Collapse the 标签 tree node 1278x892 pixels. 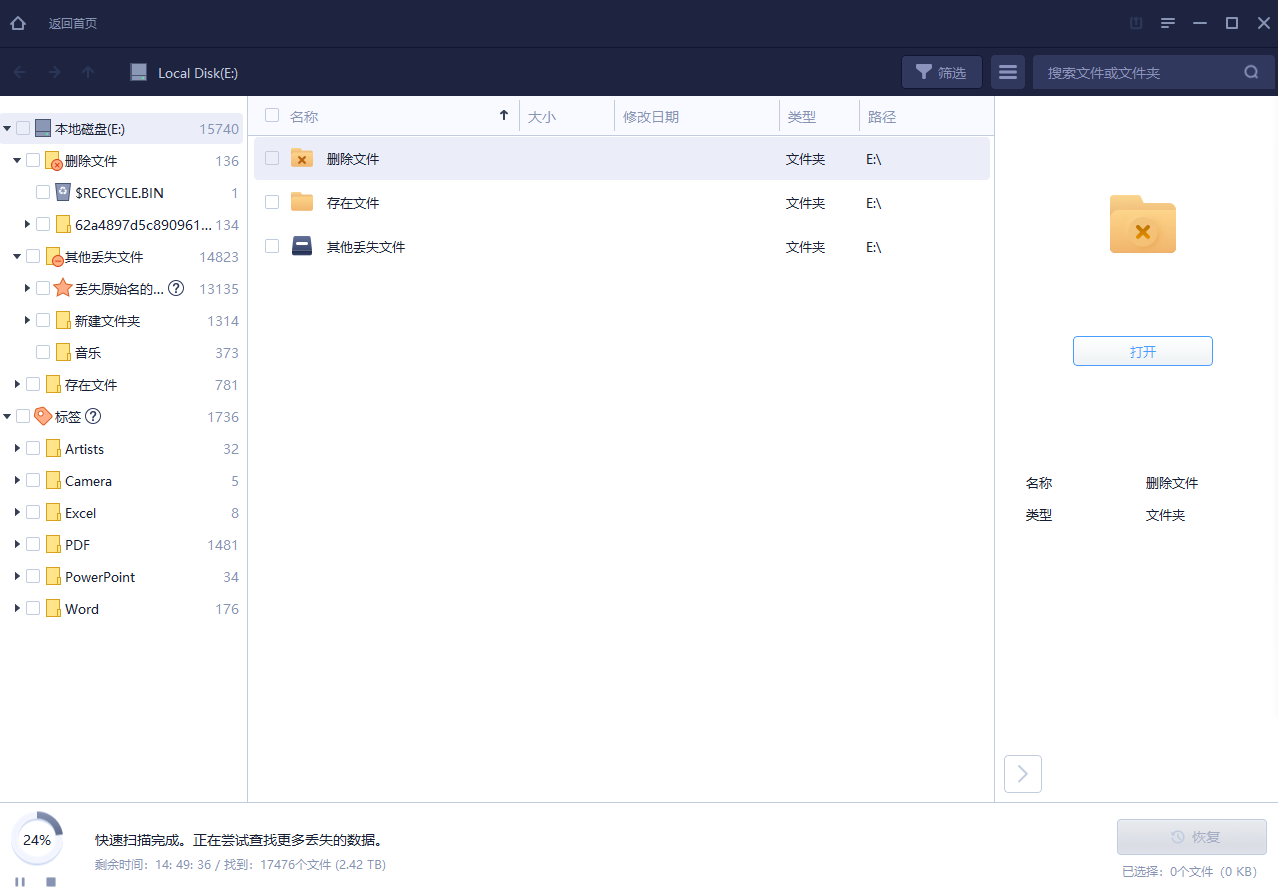(8, 416)
